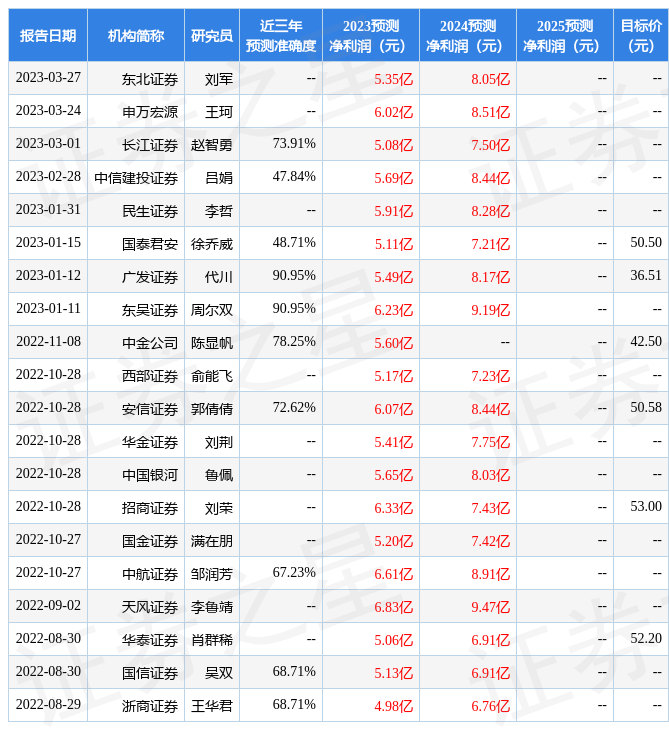The height and width of the screenshot is (730, 669).
Task: Click the target price 36.51
Action: (x=646, y=276)
